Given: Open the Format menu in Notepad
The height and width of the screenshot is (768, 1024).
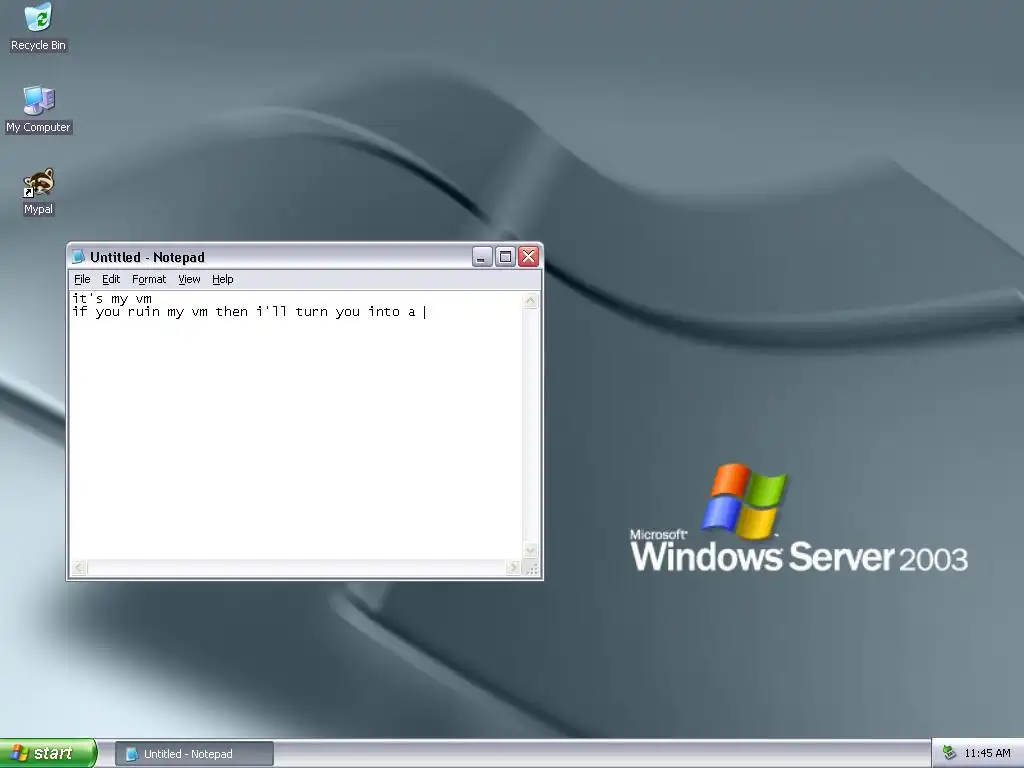Looking at the screenshot, I should tap(149, 280).
